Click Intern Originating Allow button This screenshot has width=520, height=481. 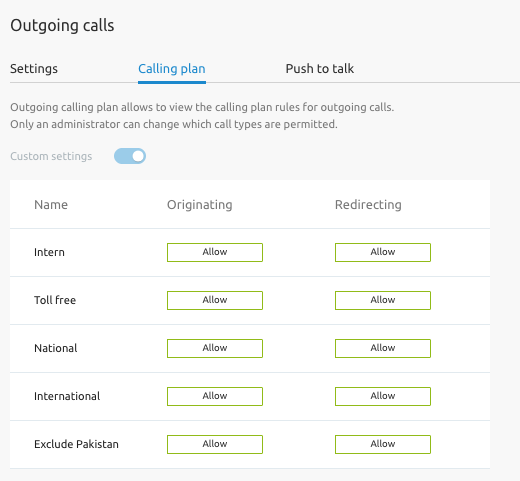215,252
